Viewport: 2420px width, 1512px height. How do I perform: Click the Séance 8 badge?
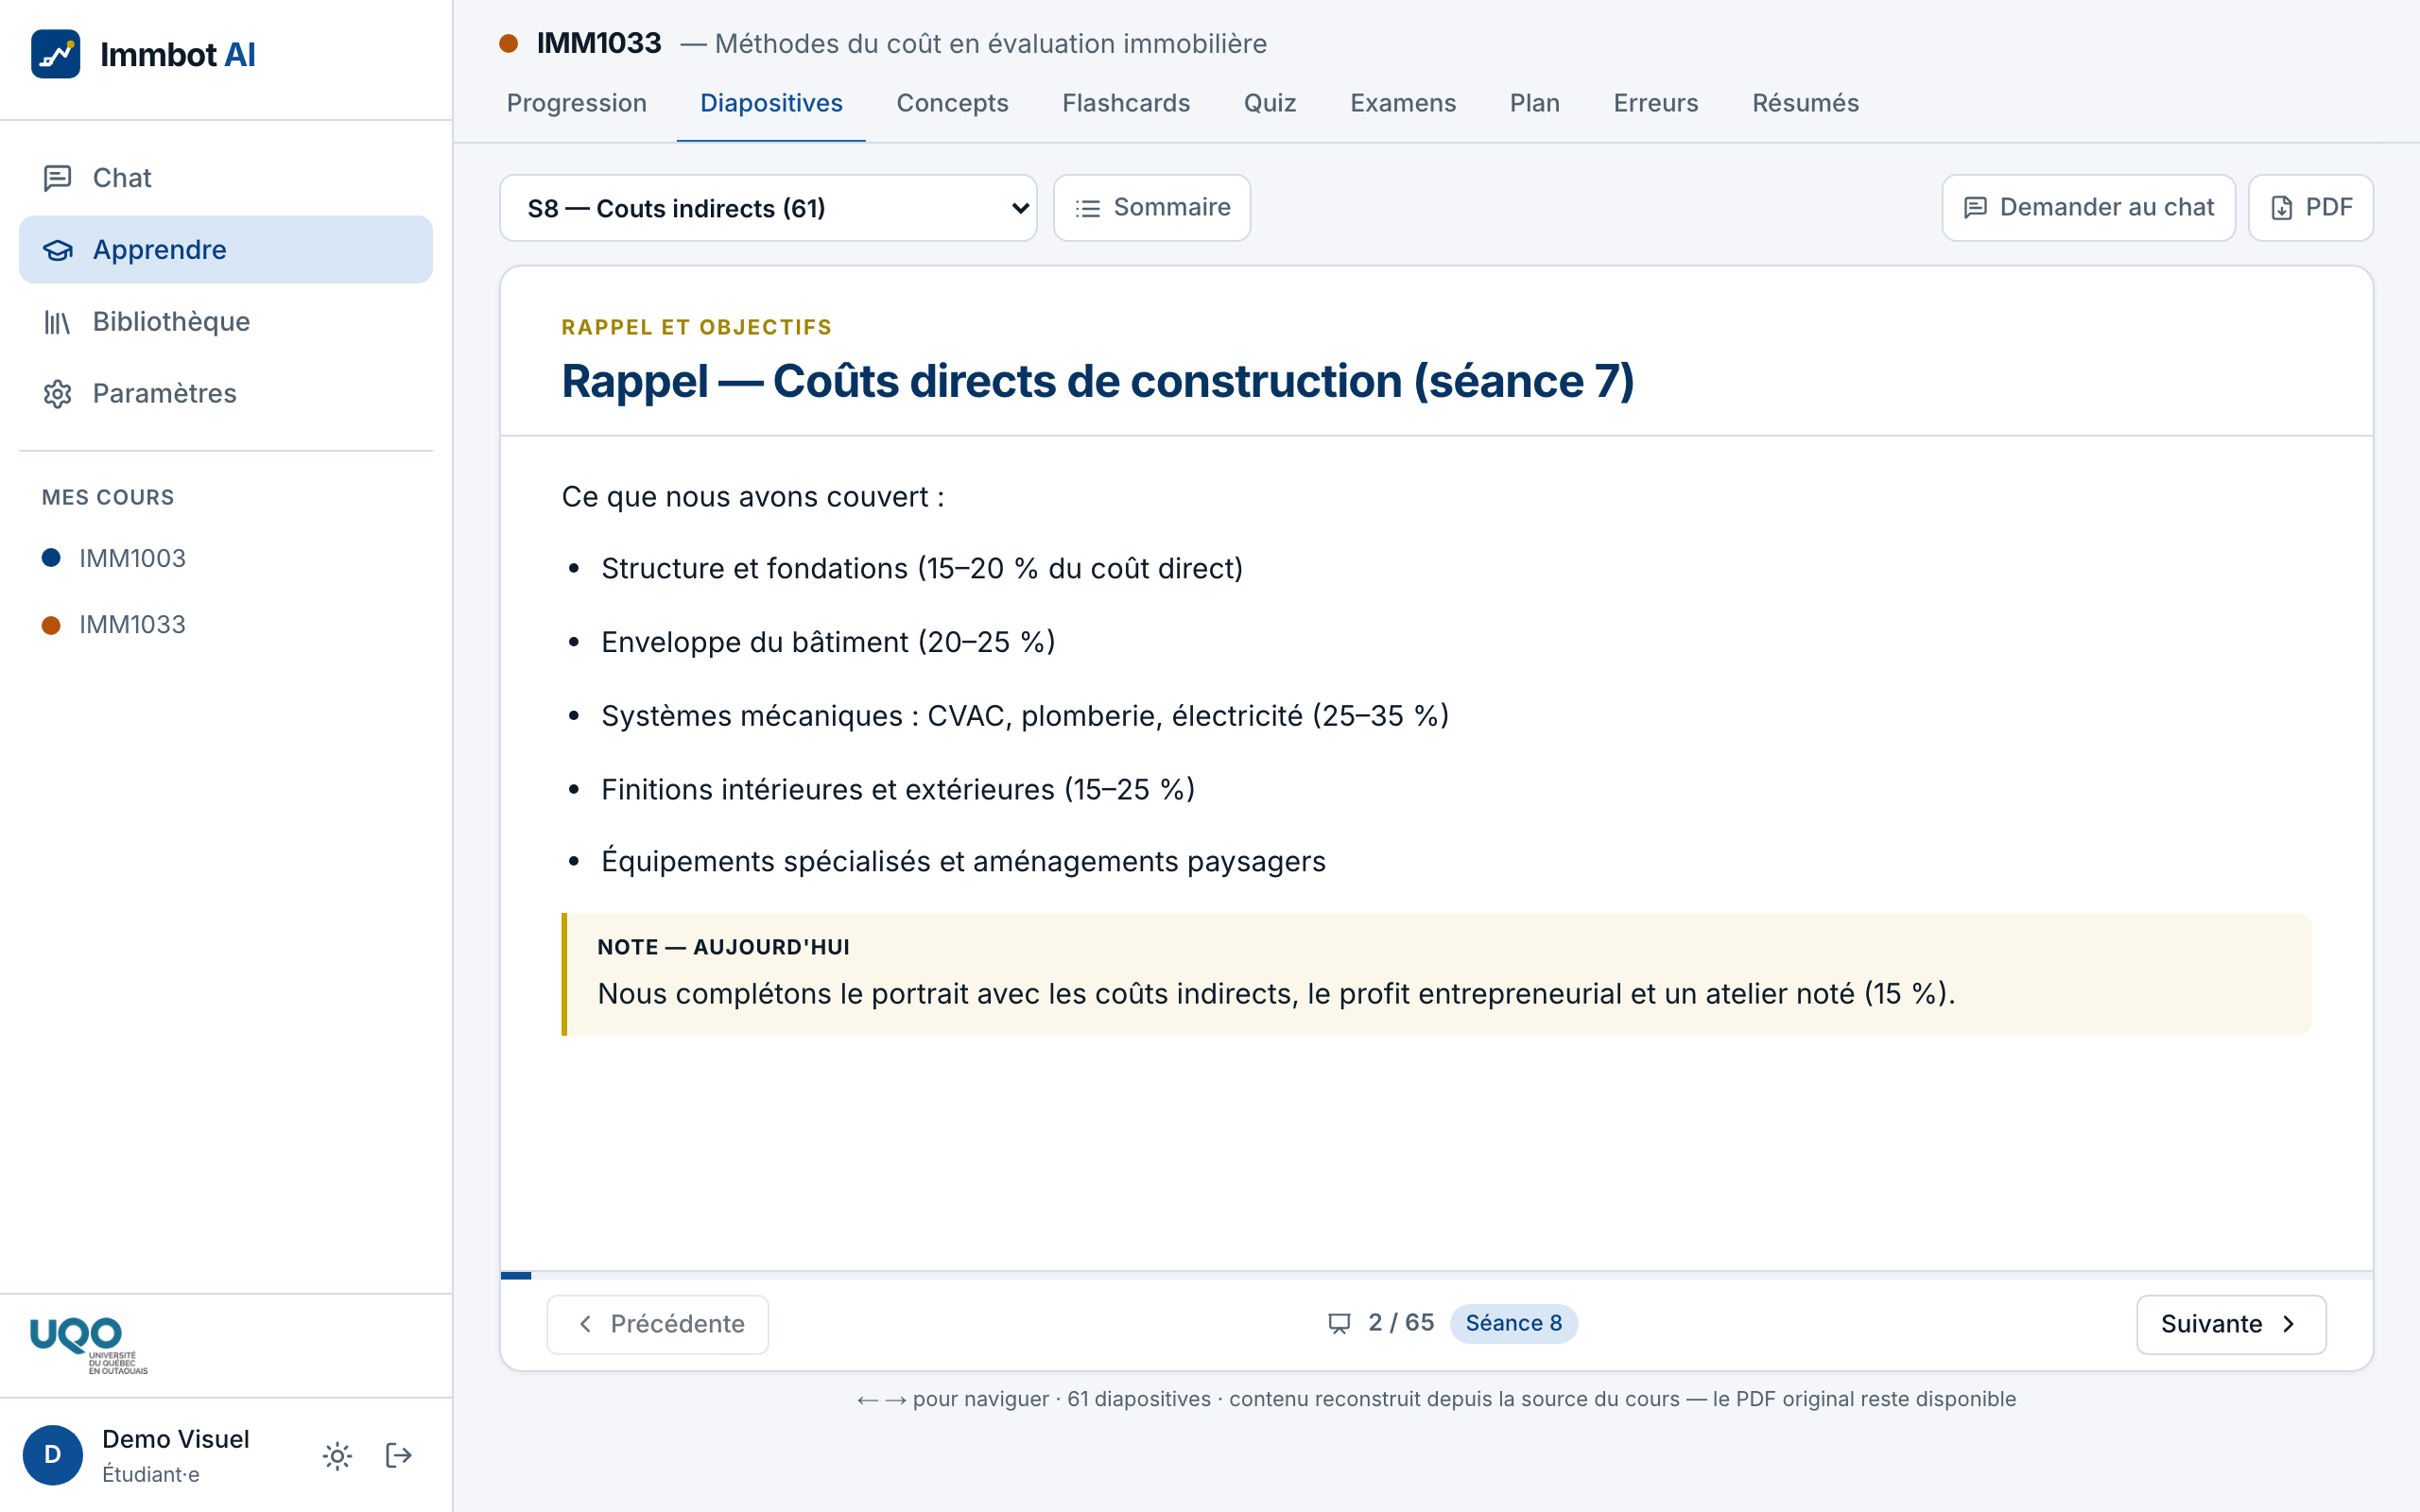tap(1513, 1323)
